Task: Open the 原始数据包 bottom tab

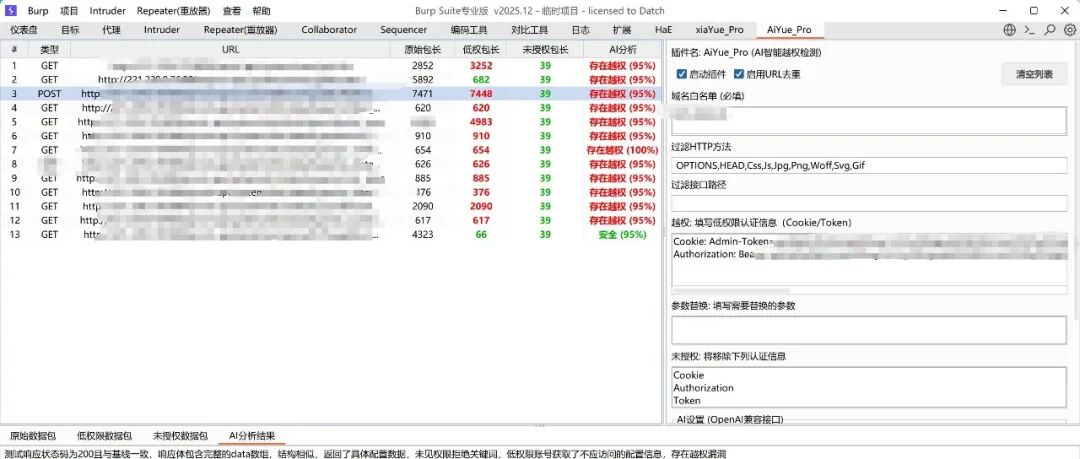Action: click(32, 436)
